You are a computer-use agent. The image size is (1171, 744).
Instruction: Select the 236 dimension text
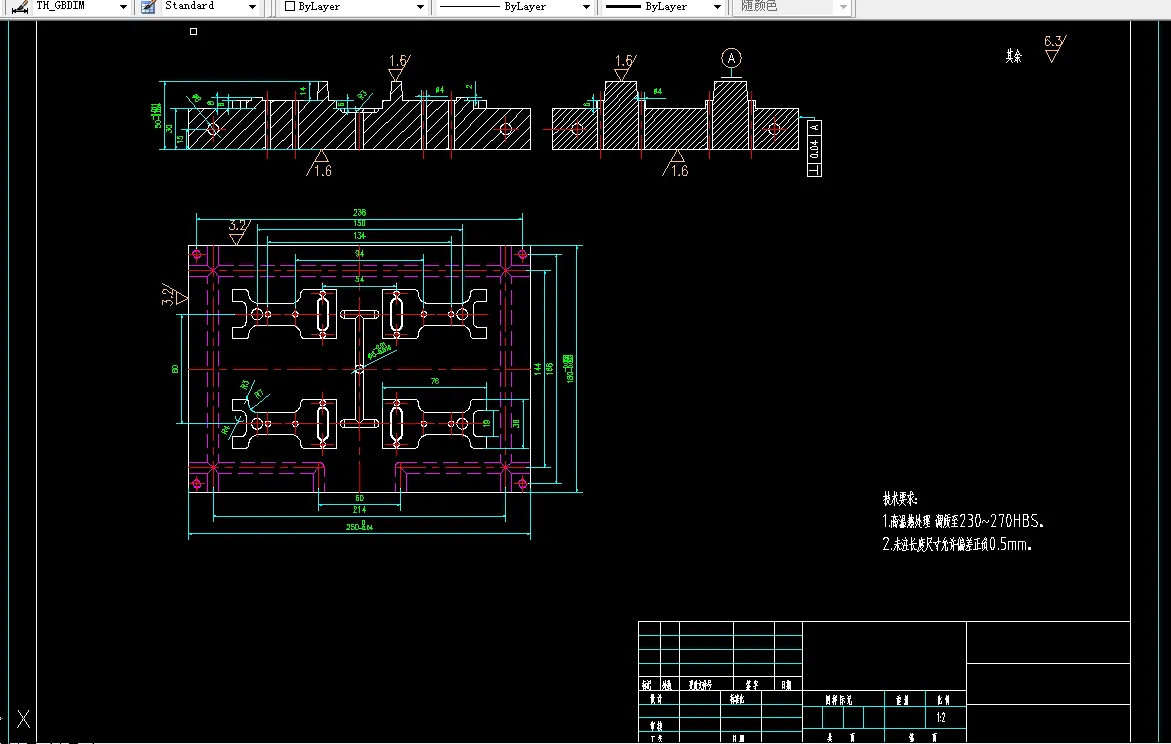click(x=359, y=213)
